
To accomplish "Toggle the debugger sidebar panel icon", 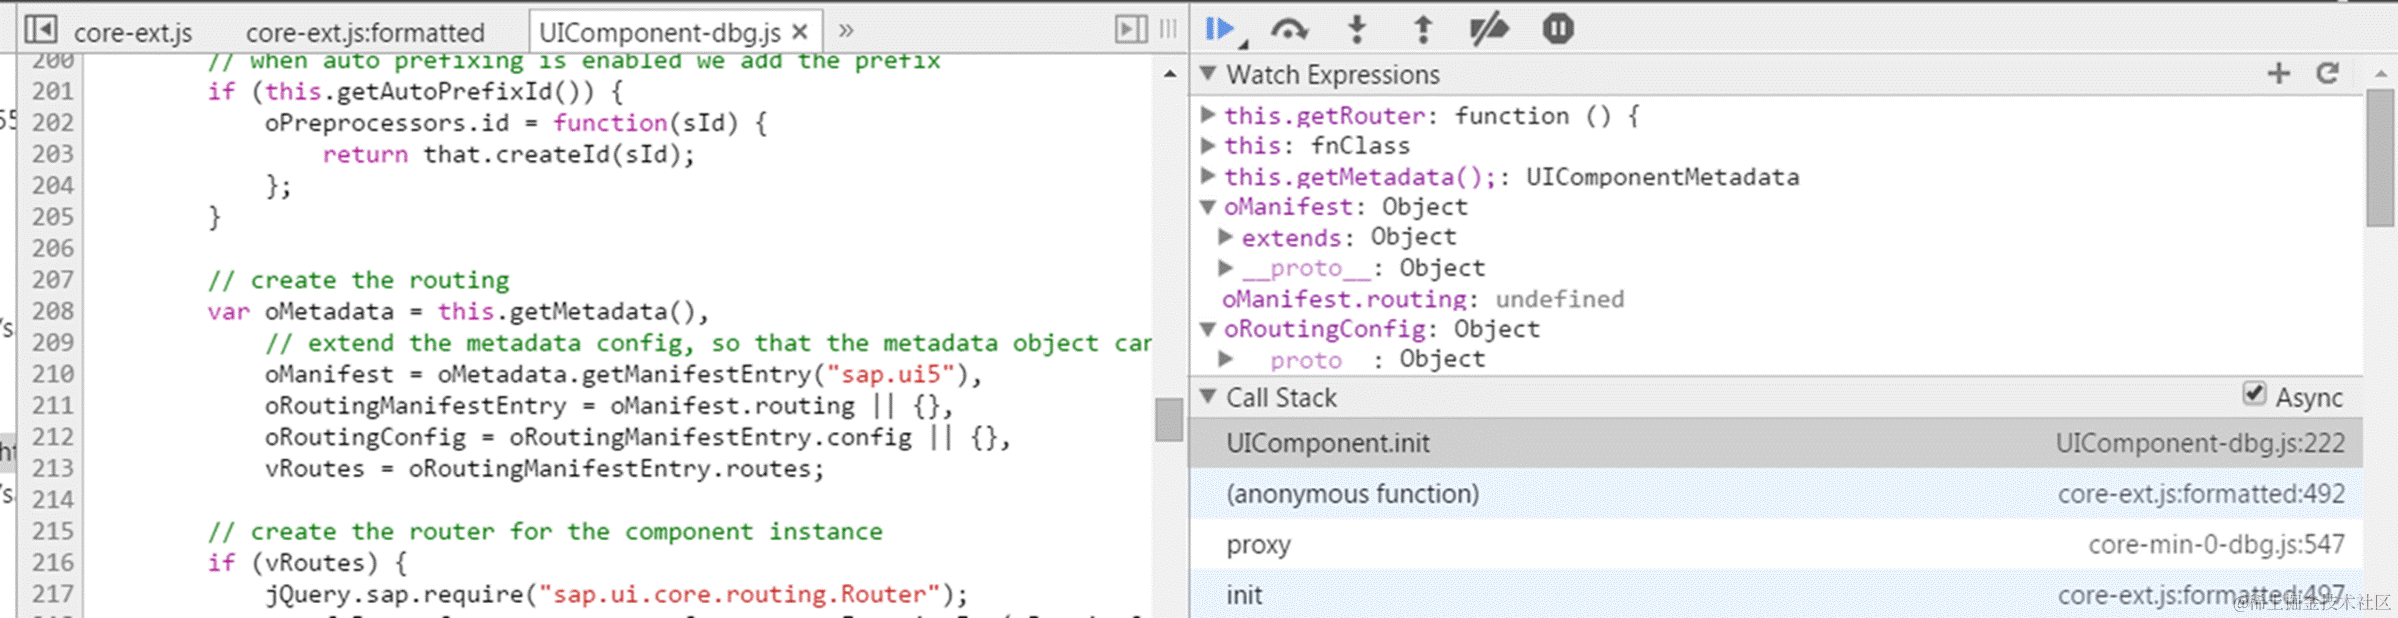I will (x=1131, y=29).
